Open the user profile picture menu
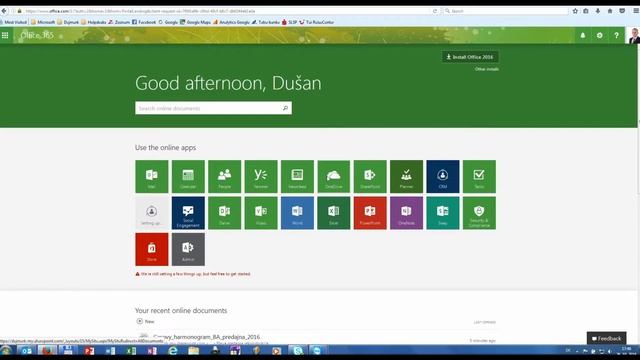 633,36
